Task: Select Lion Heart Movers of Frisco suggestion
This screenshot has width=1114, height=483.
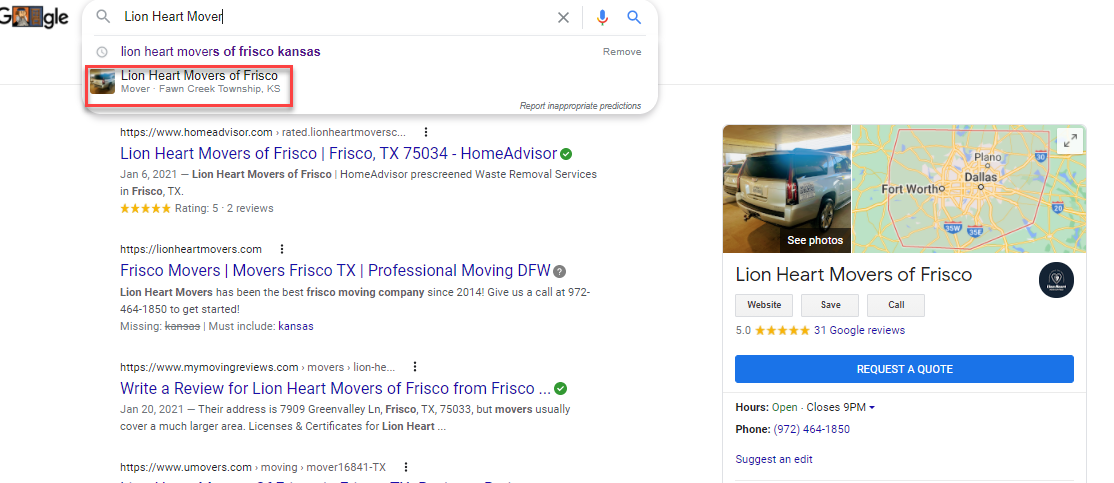Action: tap(199, 76)
